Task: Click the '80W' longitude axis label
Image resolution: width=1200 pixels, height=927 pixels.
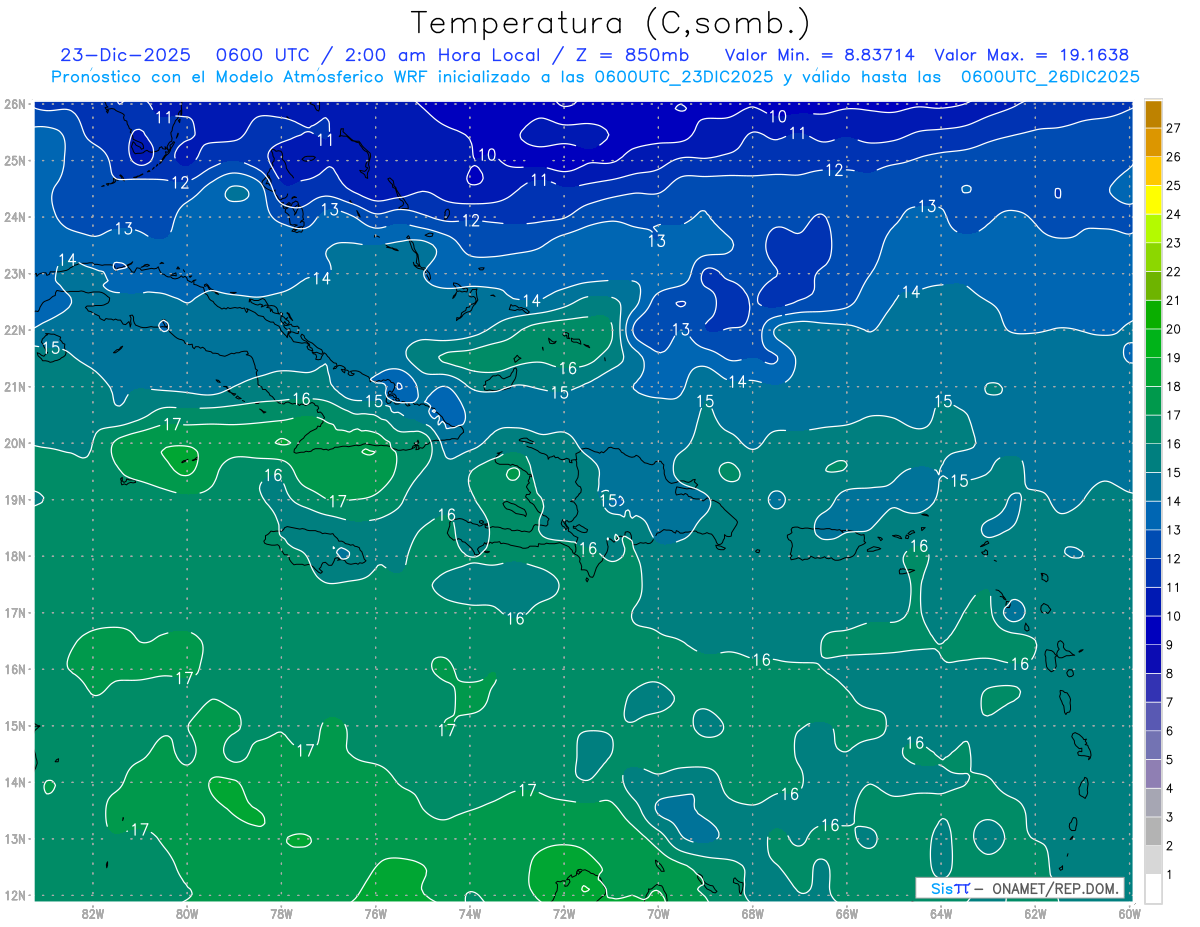Action: point(187,913)
